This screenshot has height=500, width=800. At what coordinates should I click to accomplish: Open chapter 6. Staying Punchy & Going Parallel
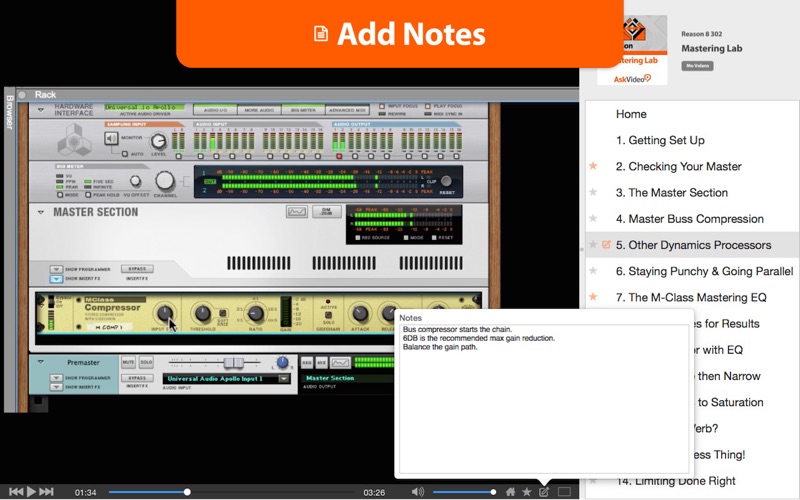[705, 271]
